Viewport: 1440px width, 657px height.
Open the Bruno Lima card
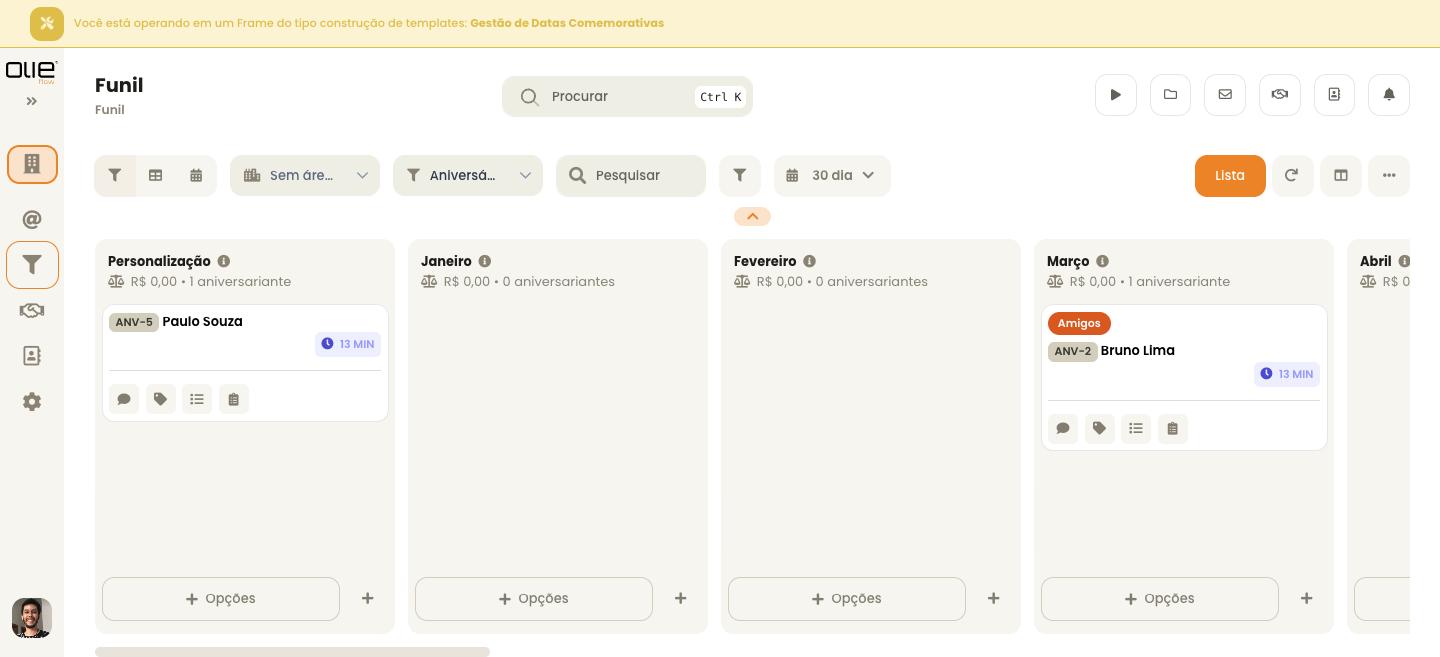pyautogui.click(x=1184, y=378)
